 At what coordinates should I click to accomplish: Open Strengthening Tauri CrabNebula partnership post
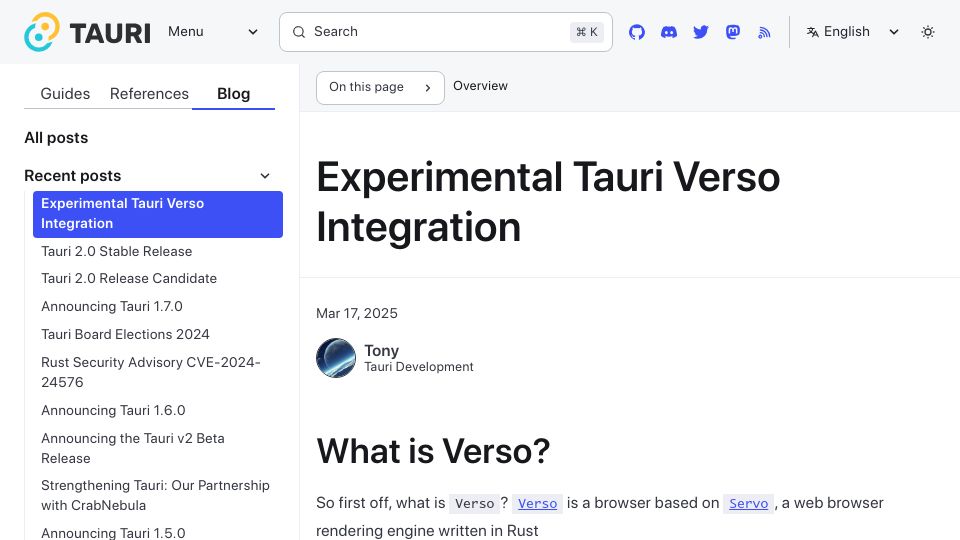coord(155,495)
